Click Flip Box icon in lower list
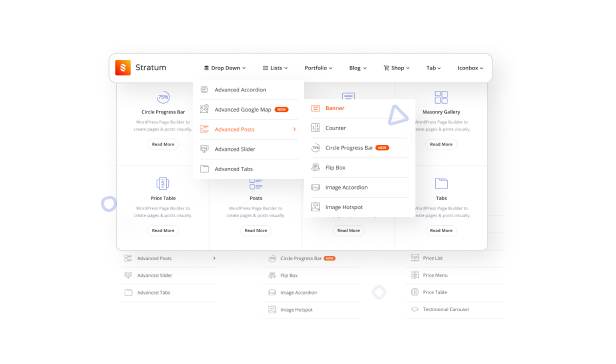 tap(272, 275)
